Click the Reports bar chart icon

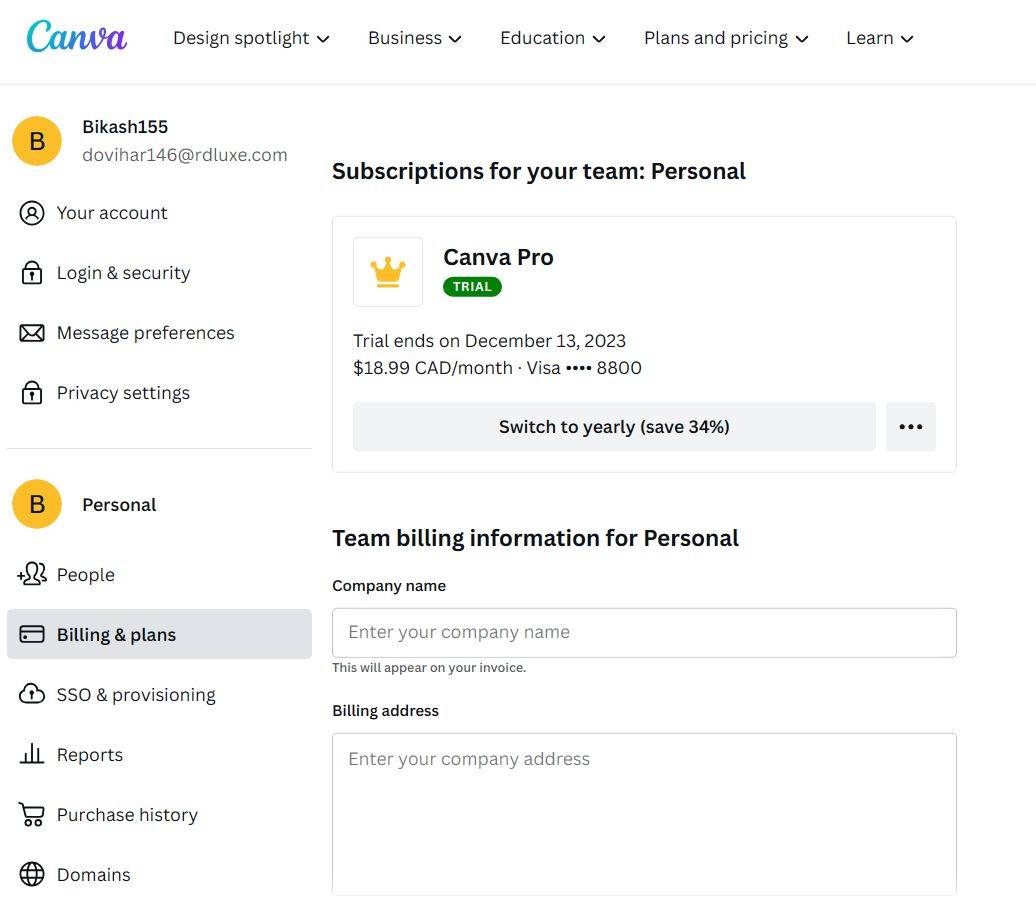tap(32, 755)
